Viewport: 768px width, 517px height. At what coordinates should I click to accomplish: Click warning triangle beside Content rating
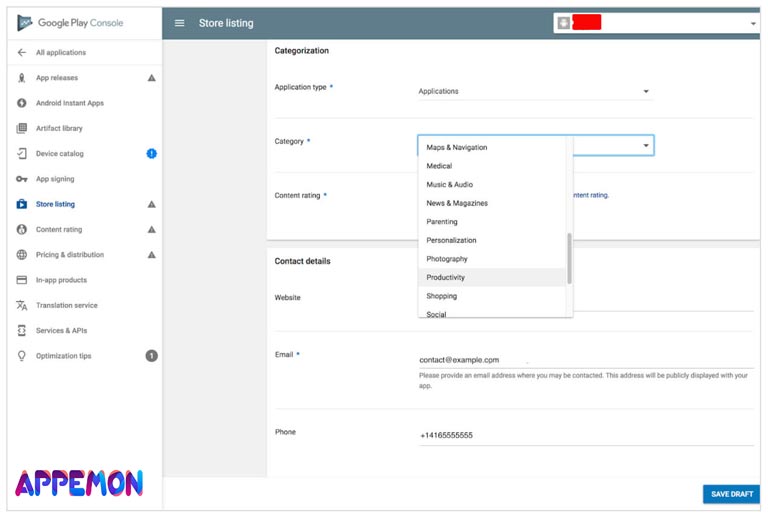[152, 229]
